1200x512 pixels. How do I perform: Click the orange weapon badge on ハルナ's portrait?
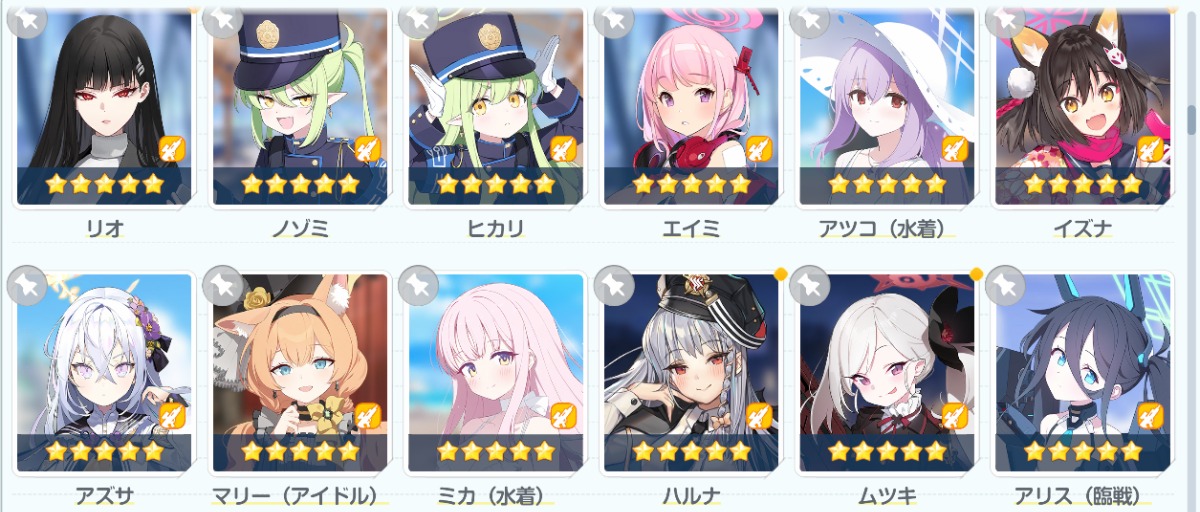tap(760, 416)
